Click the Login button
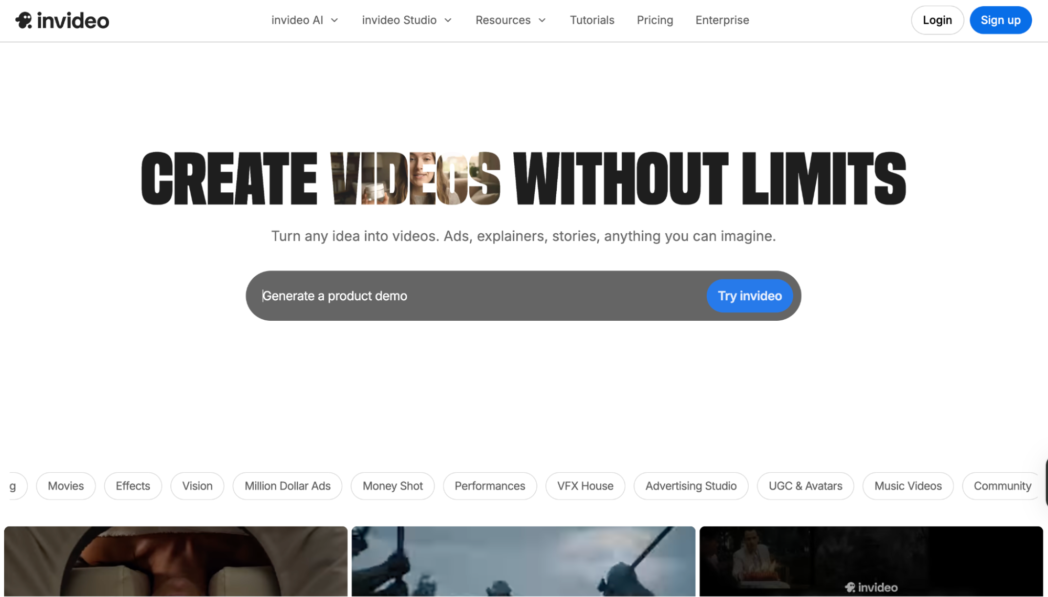1048x597 pixels. click(937, 20)
